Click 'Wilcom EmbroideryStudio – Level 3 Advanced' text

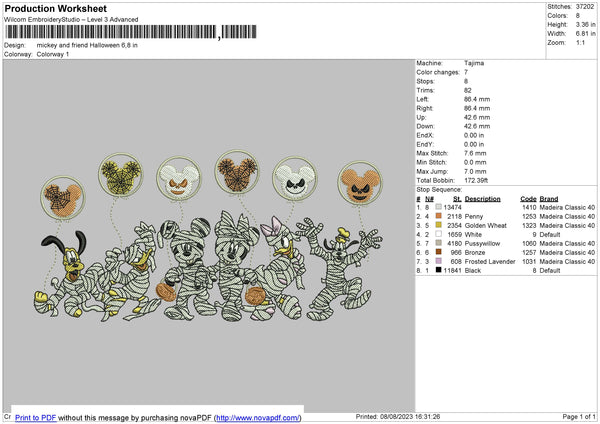pos(71,20)
